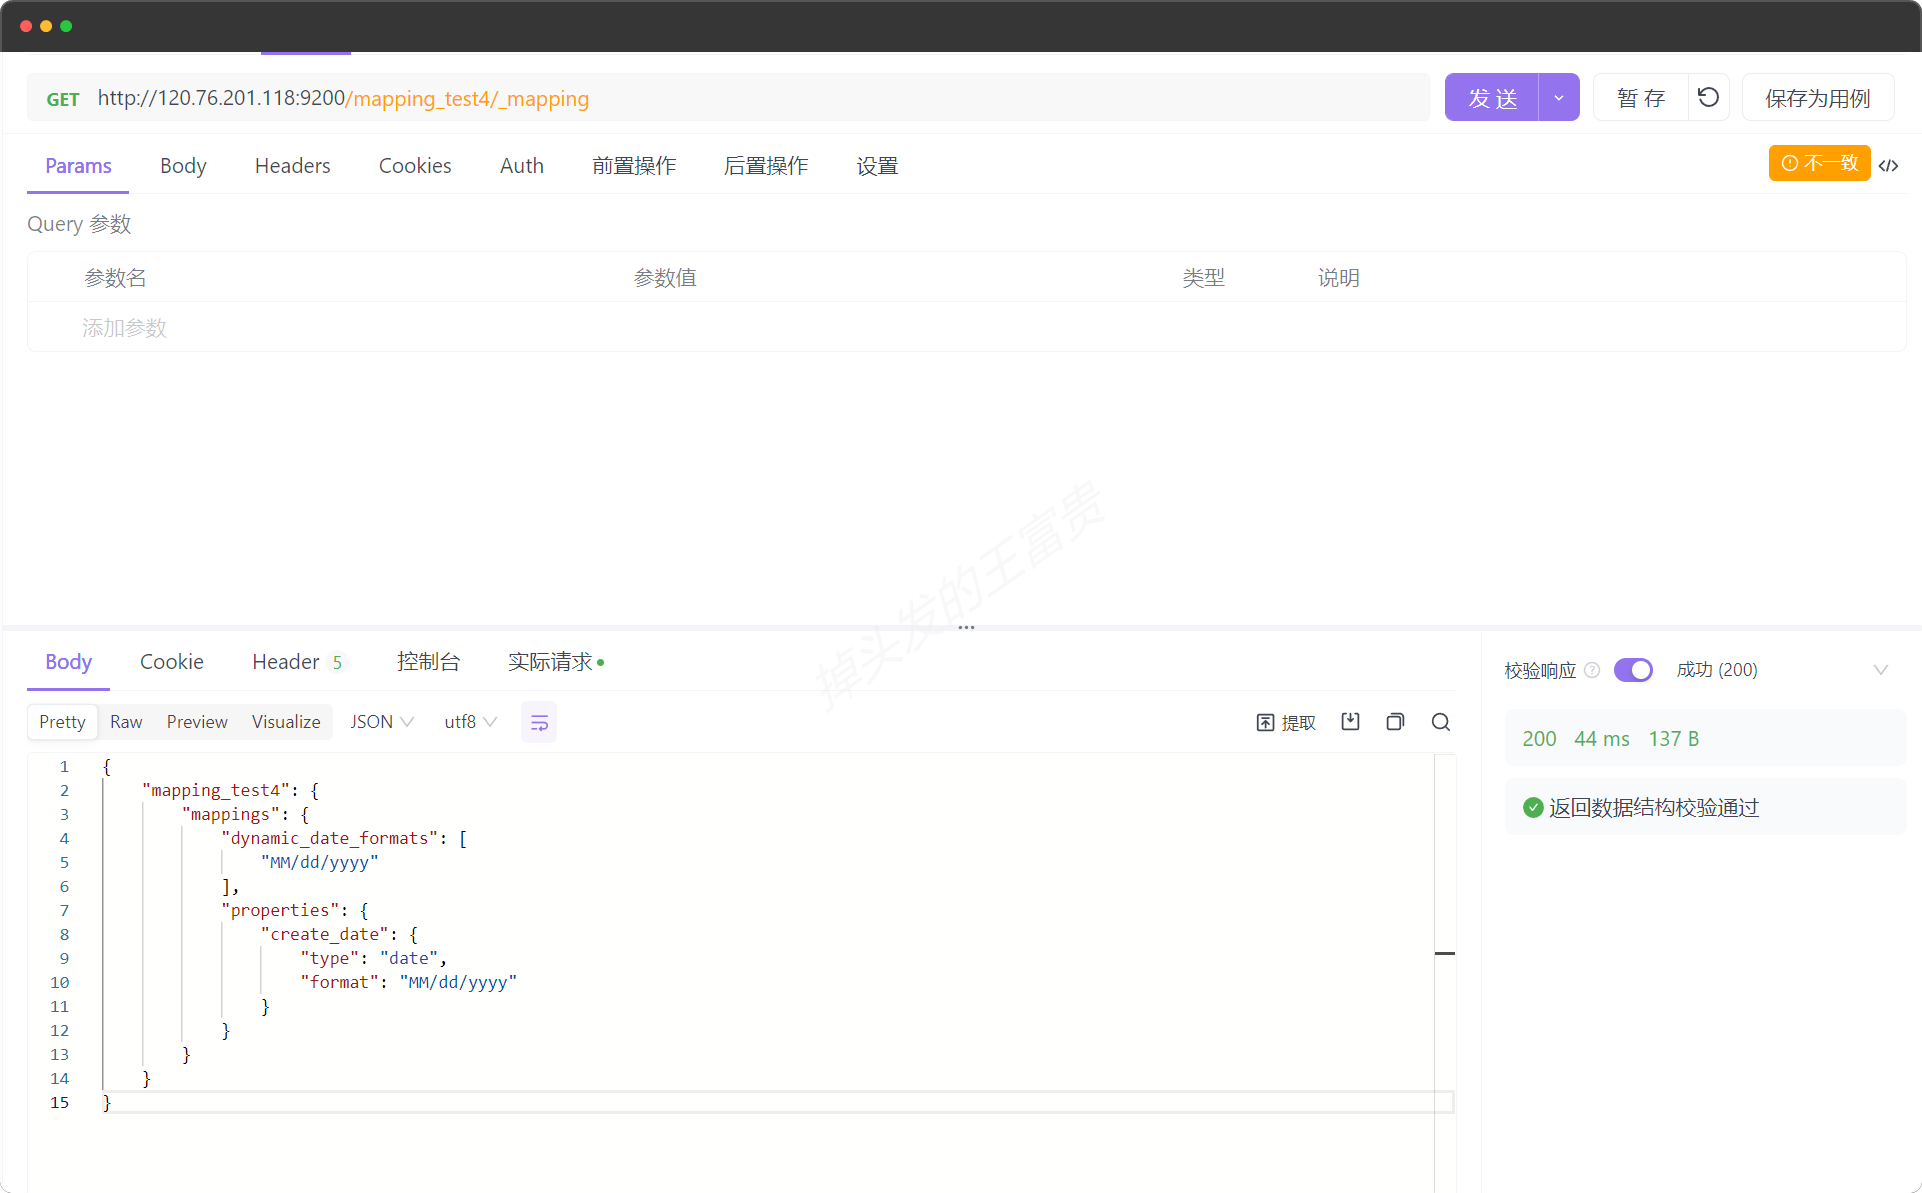Click the green validation passed check icon

coord(1533,807)
